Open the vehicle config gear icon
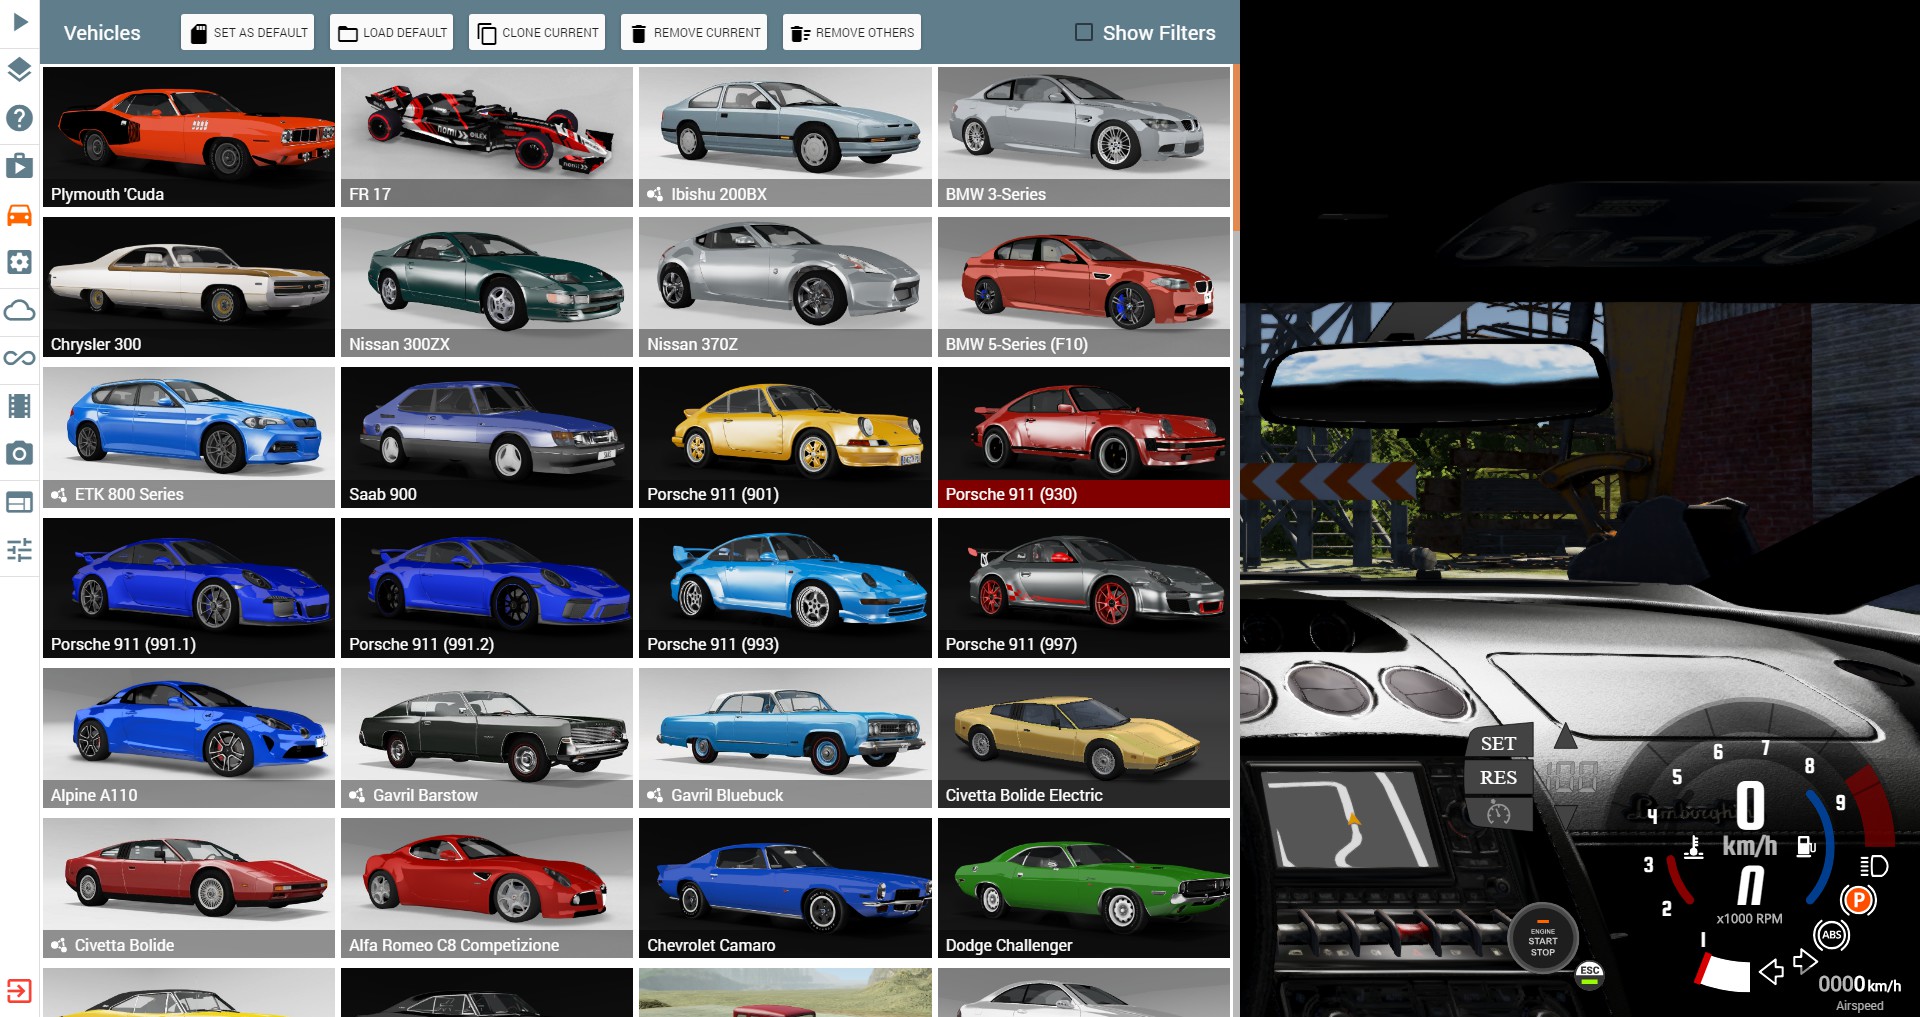The image size is (1920, 1017). pyautogui.click(x=20, y=262)
